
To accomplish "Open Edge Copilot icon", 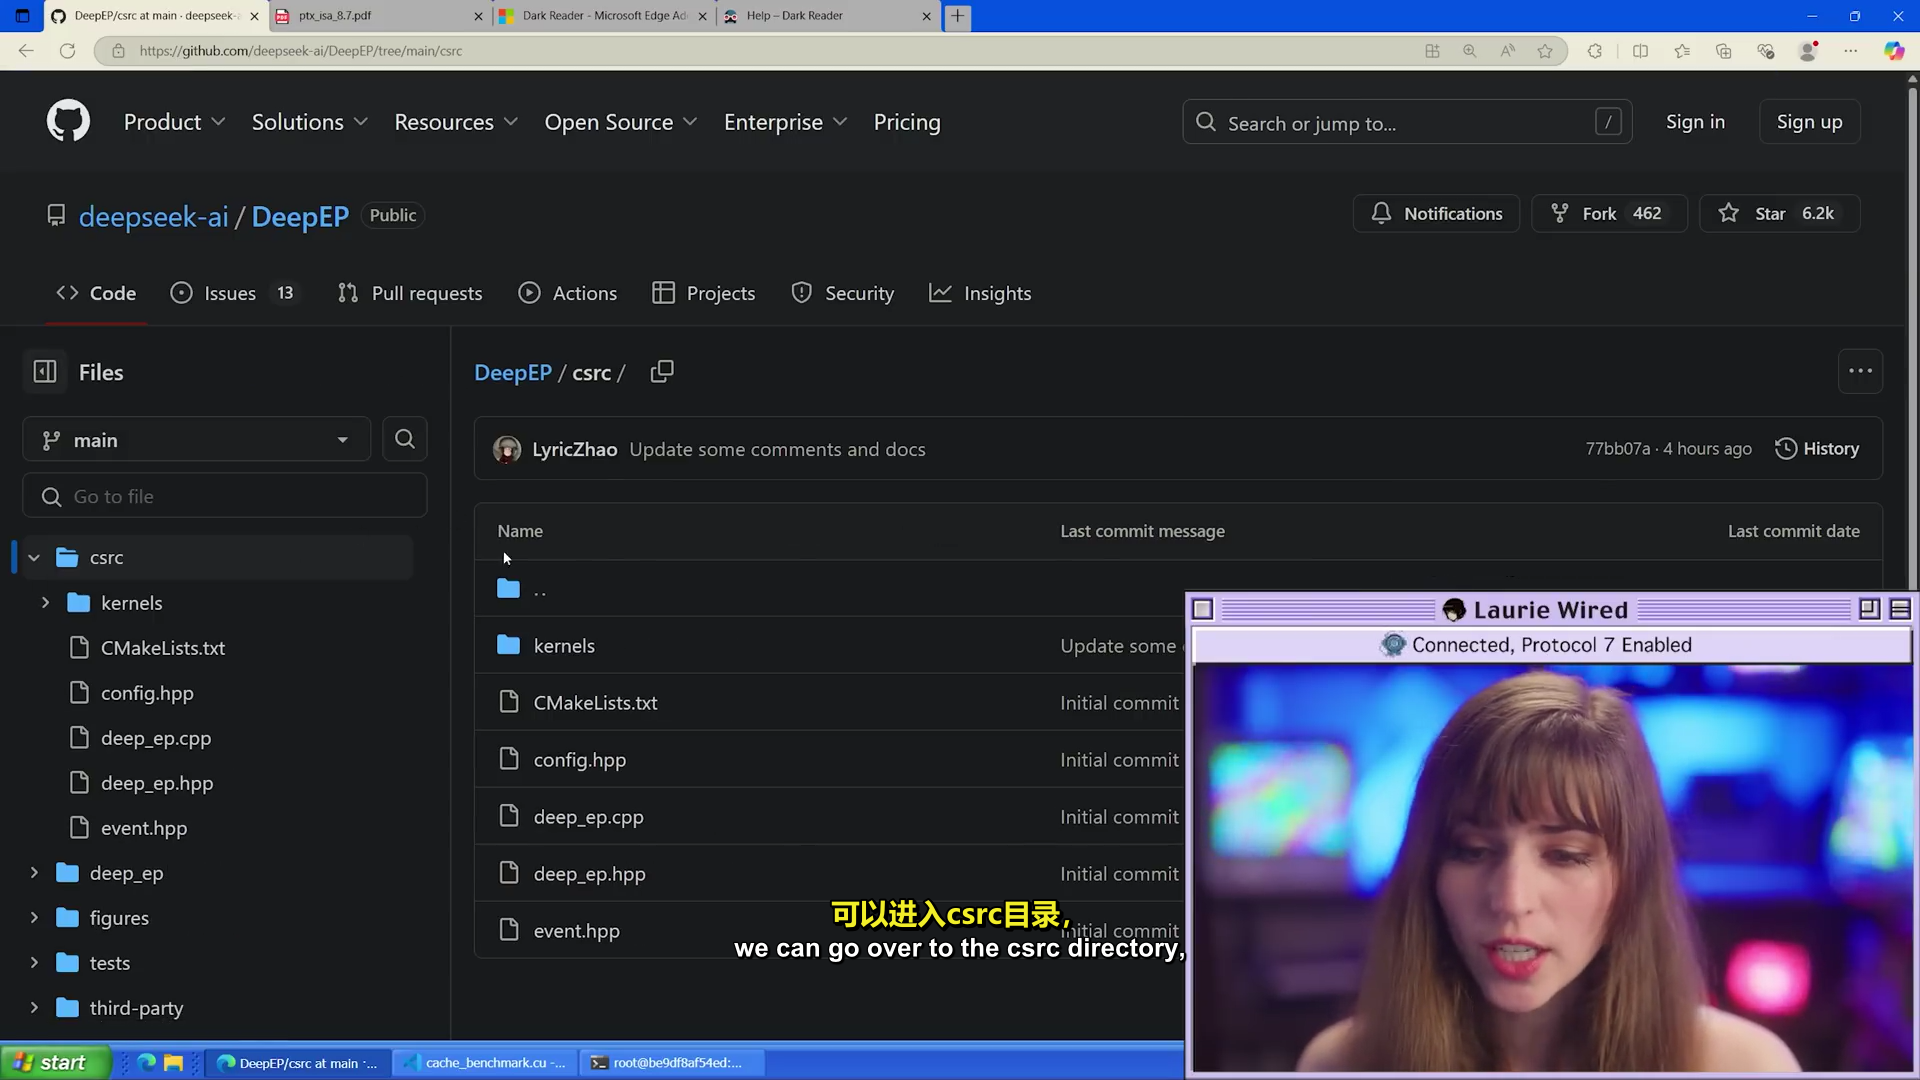I will point(1894,51).
